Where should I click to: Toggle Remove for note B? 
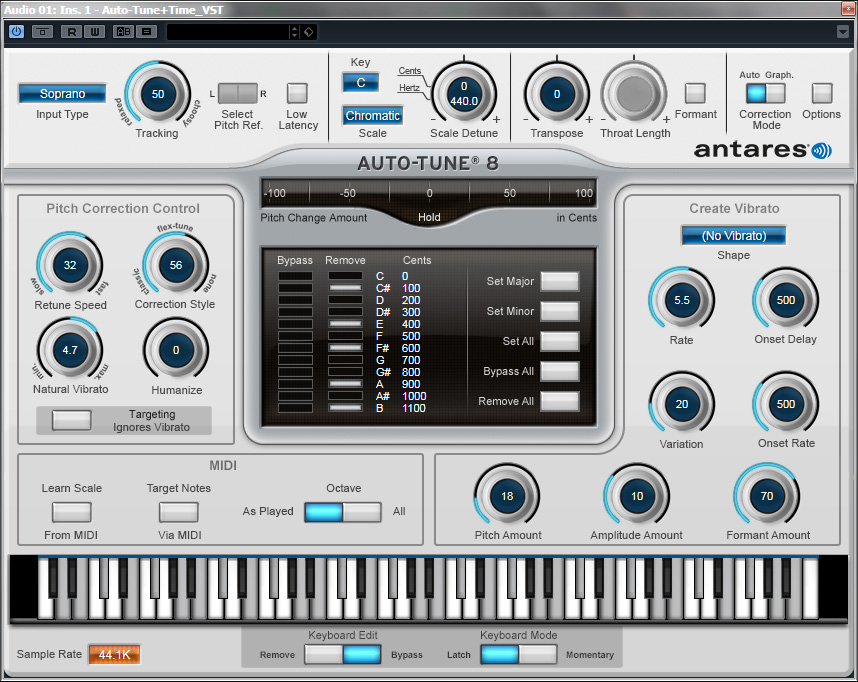click(x=345, y=408)
